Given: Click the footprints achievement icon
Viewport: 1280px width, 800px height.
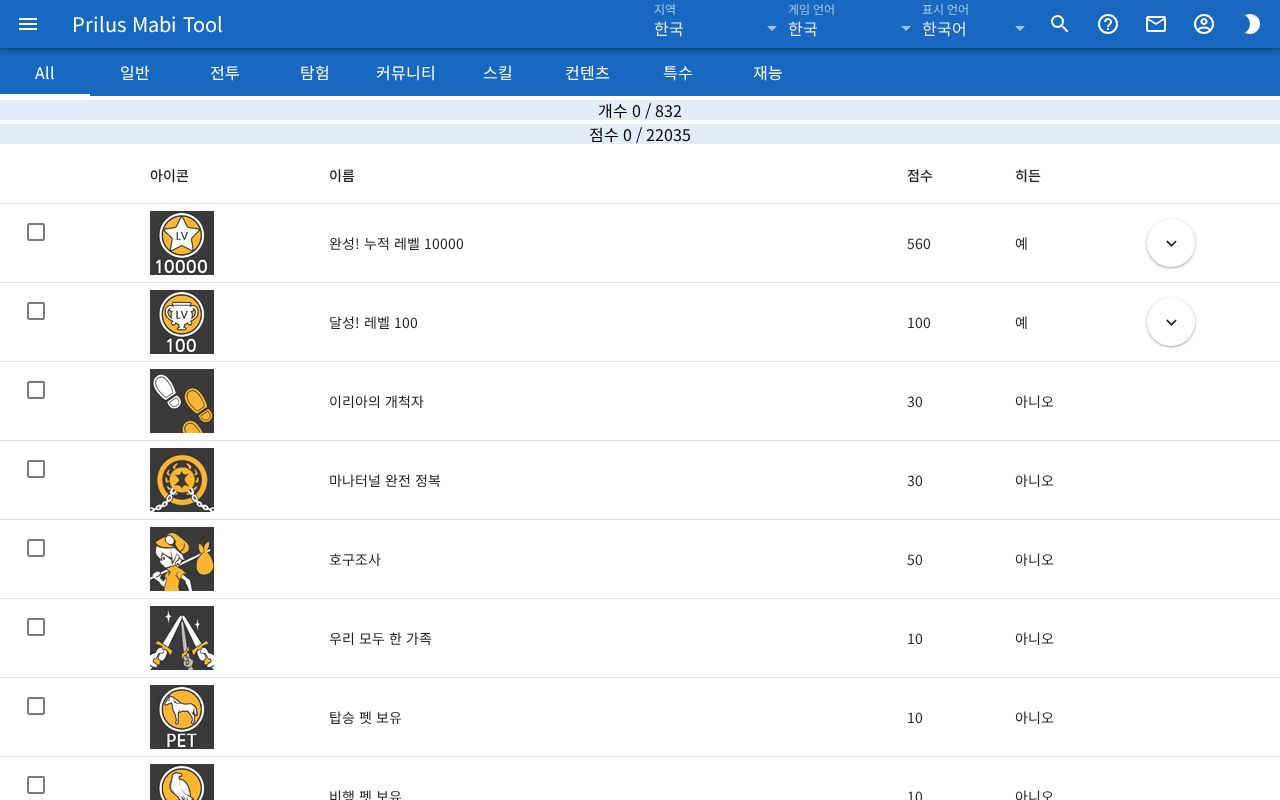Looking at the screenshot, I should 182,401.
